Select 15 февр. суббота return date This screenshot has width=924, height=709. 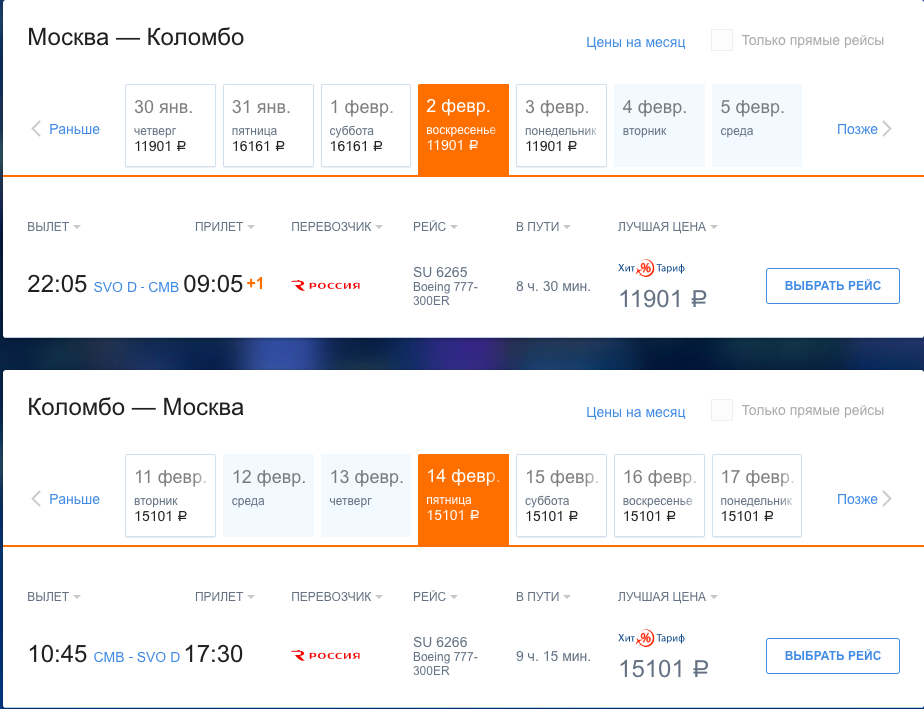[x=561, y=496]
